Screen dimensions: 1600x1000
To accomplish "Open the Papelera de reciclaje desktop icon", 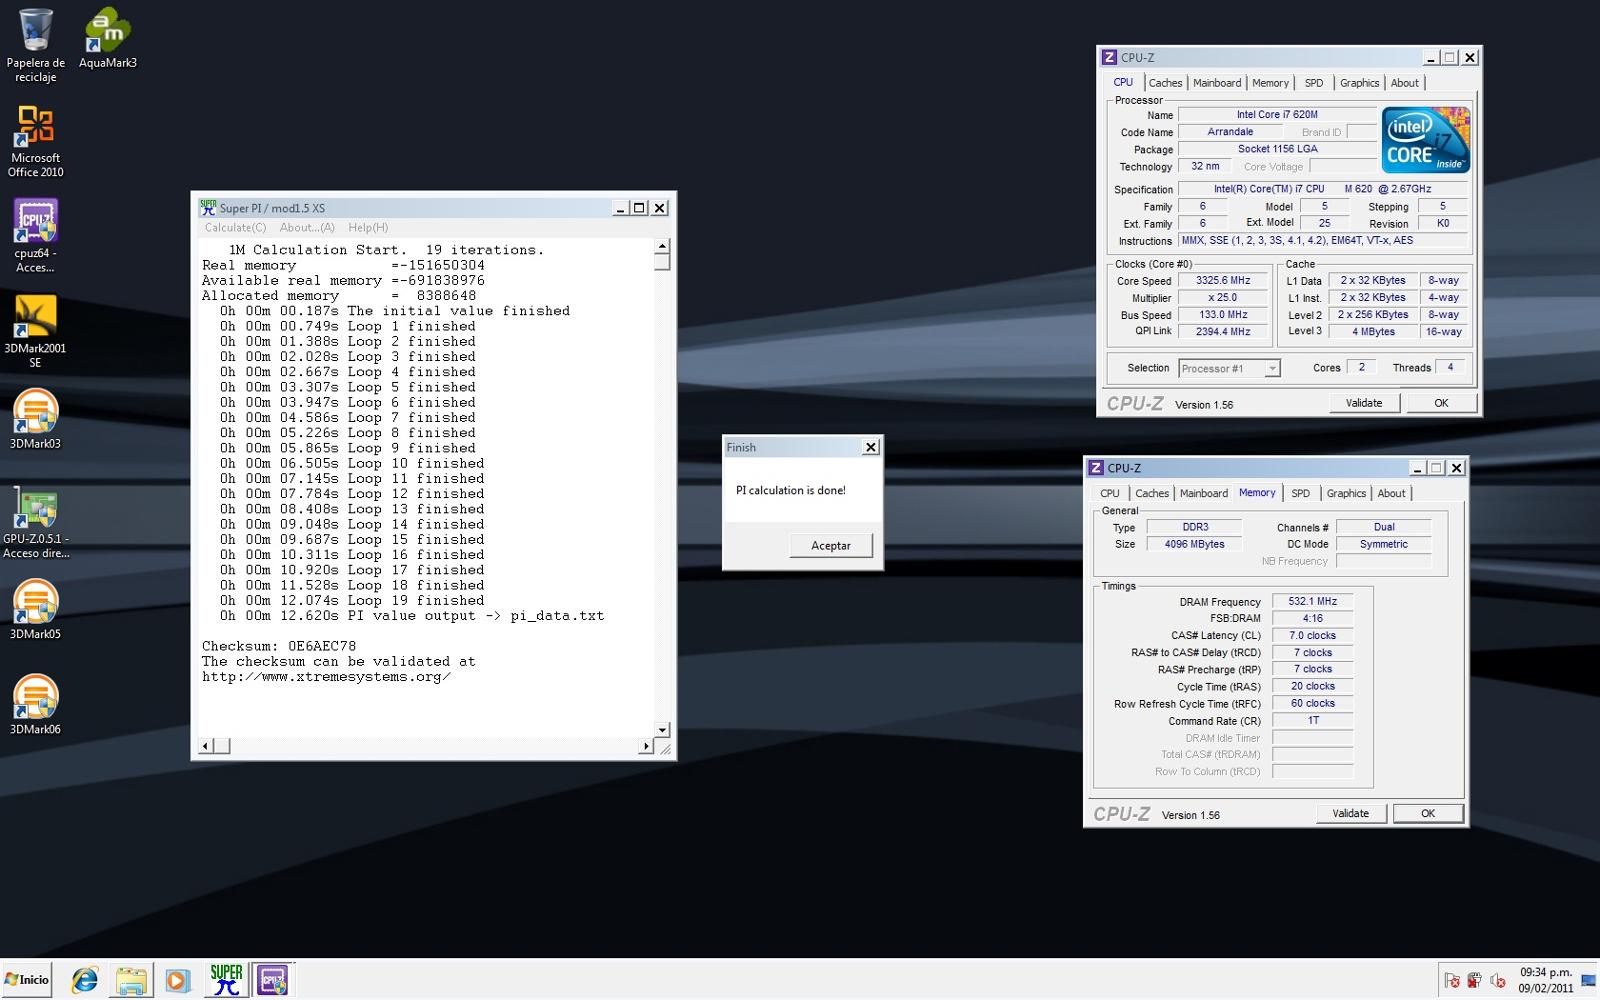I will [x=36, y=45].
